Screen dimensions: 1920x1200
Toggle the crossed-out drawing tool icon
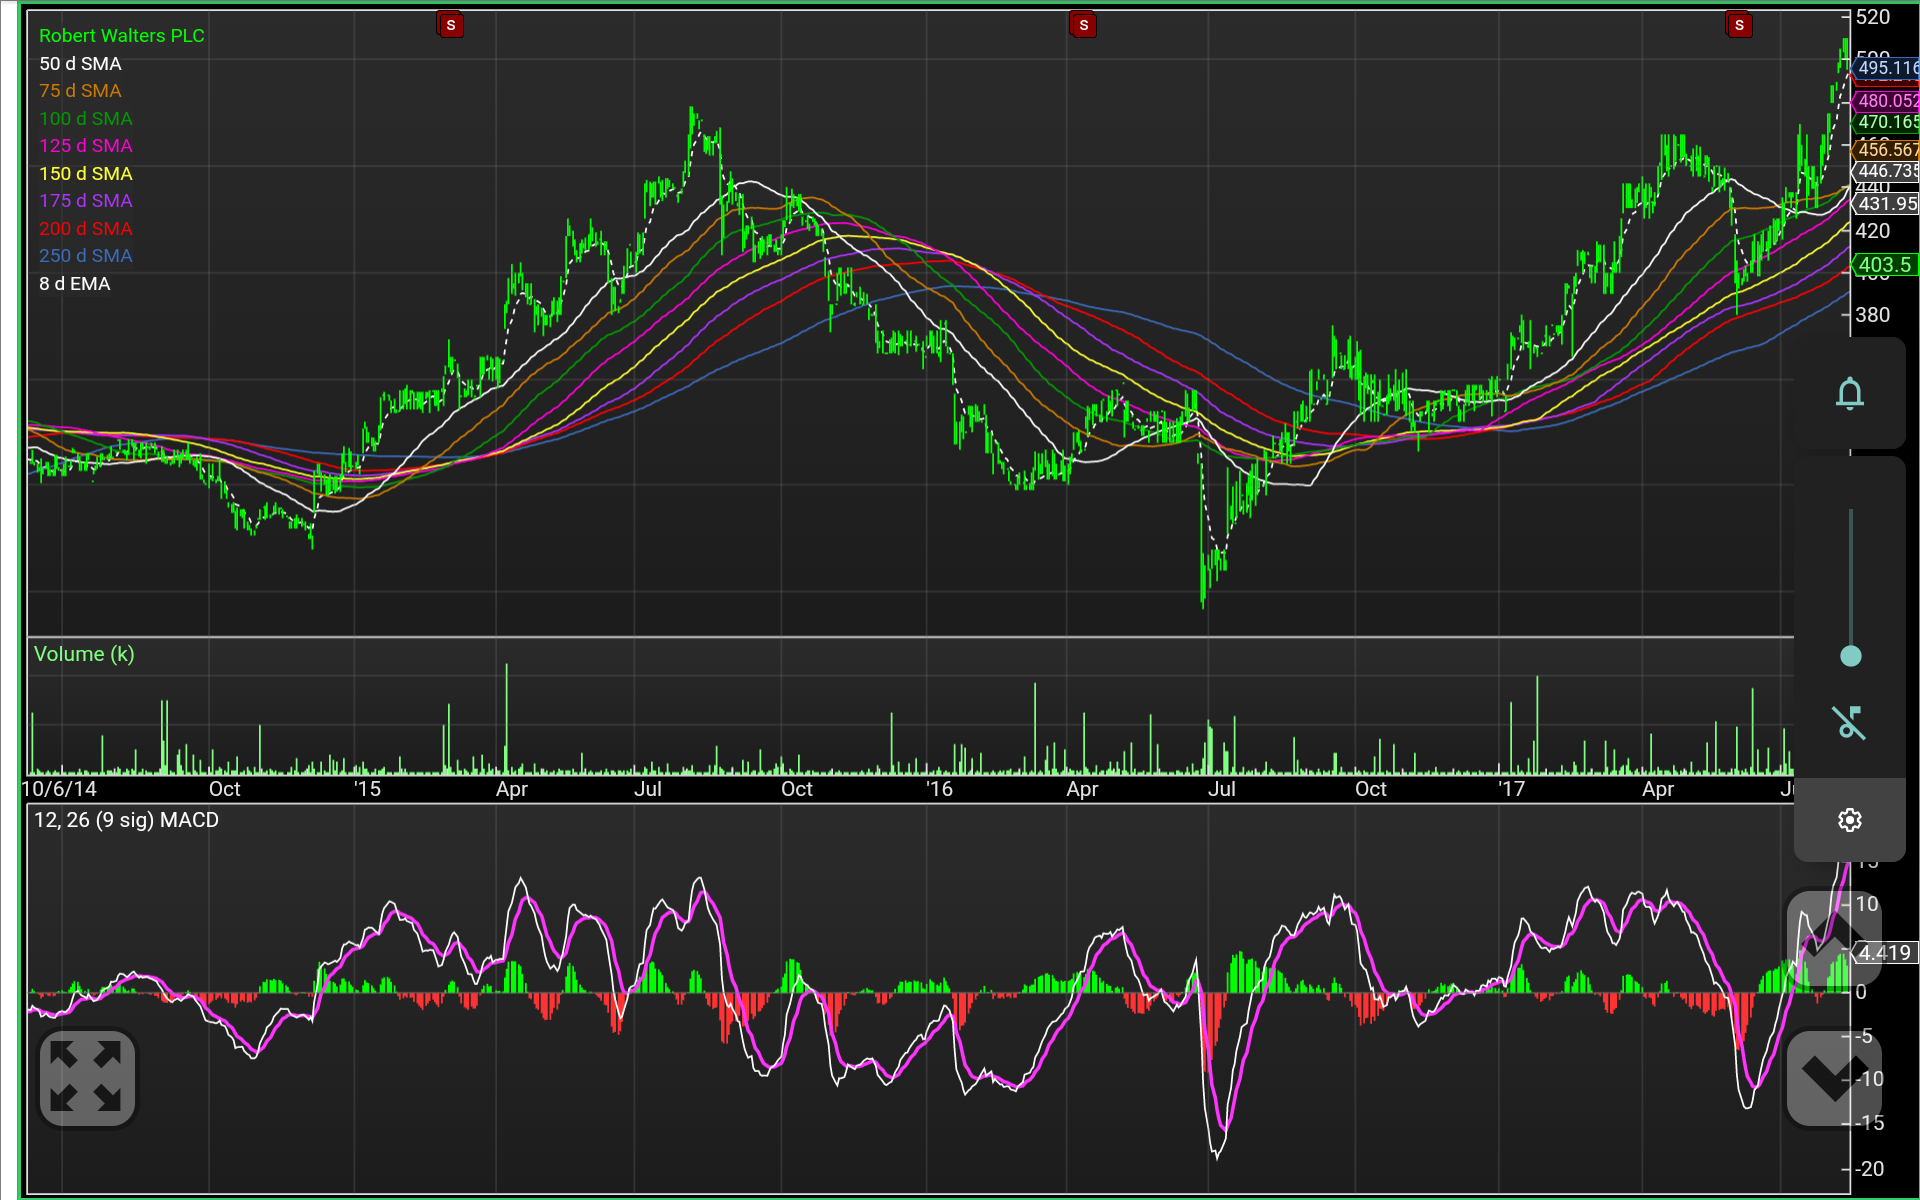coord(1850,722)
